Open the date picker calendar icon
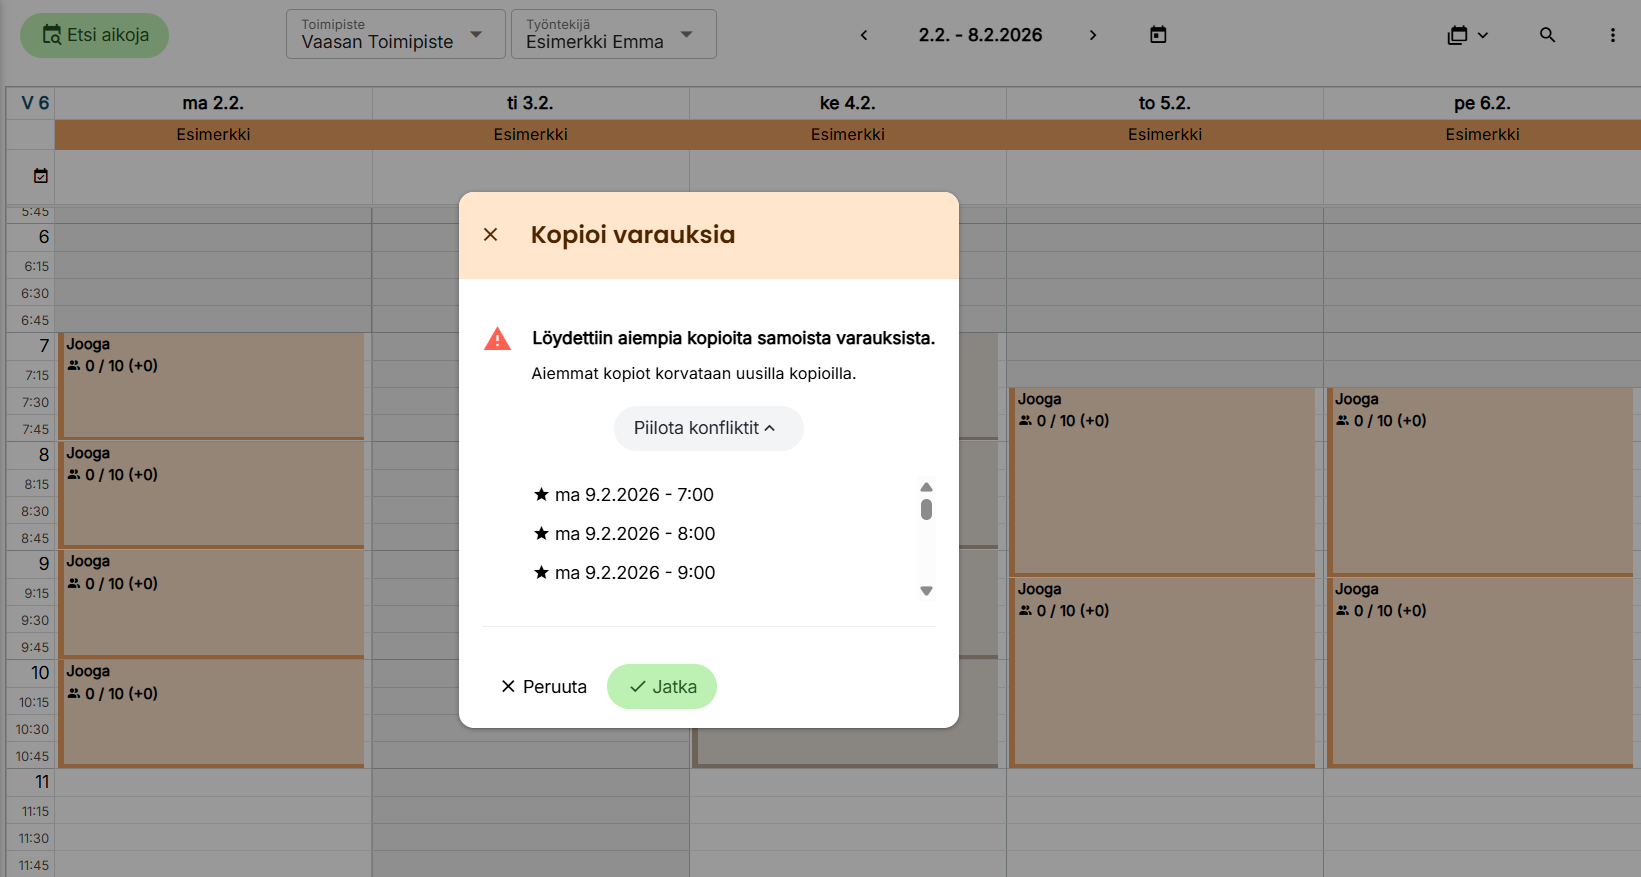Image resolution: width=1641 pixels, height=877 pixels. pyautogui.click(x=1158, y=35)
